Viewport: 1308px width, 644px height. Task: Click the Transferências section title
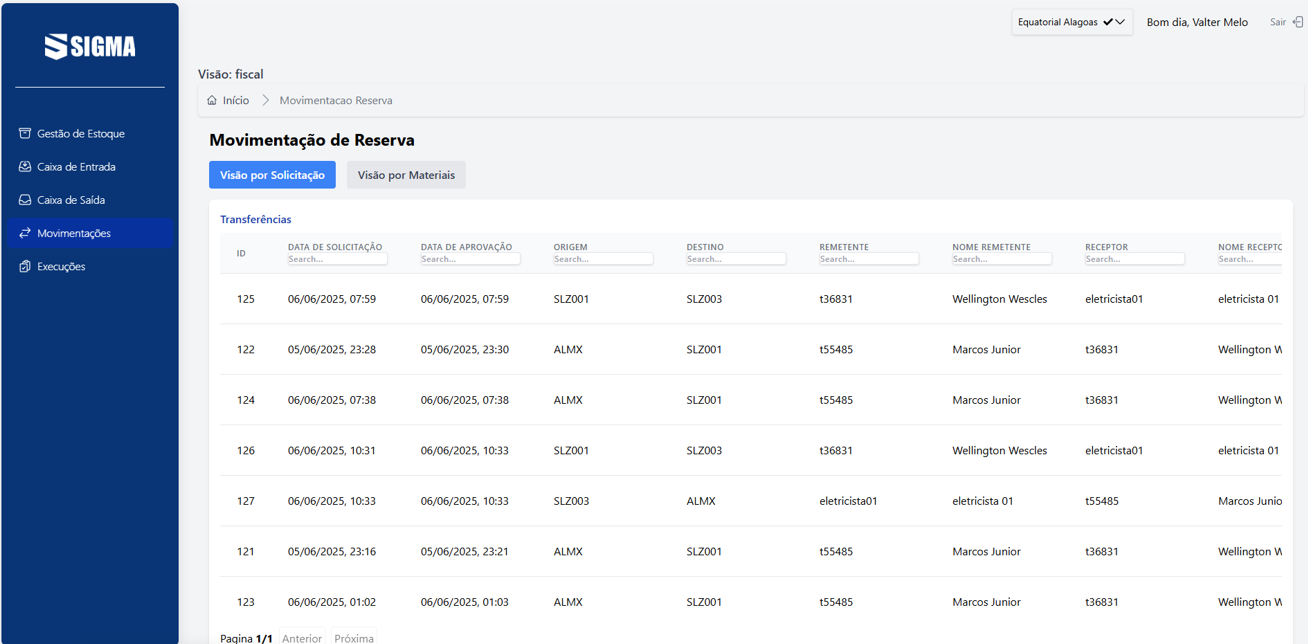(256, 219)
